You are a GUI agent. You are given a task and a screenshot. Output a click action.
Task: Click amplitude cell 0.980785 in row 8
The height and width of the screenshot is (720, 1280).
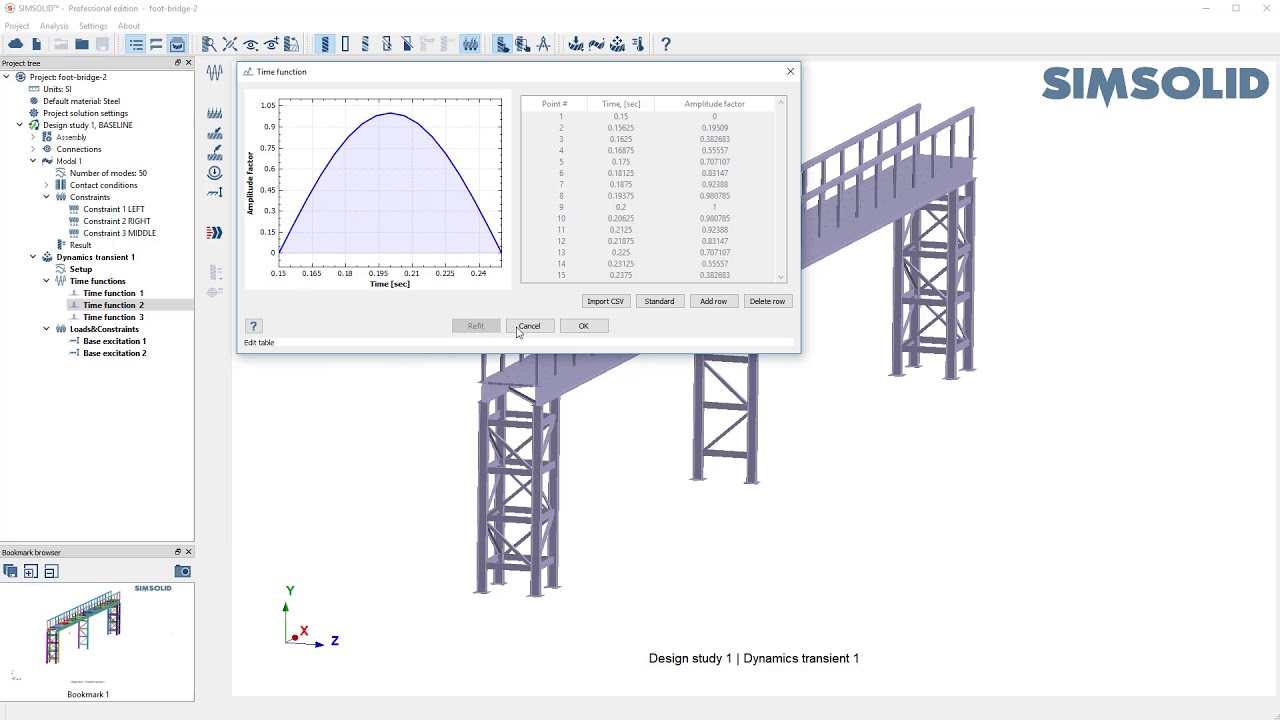tap(714, 195)
